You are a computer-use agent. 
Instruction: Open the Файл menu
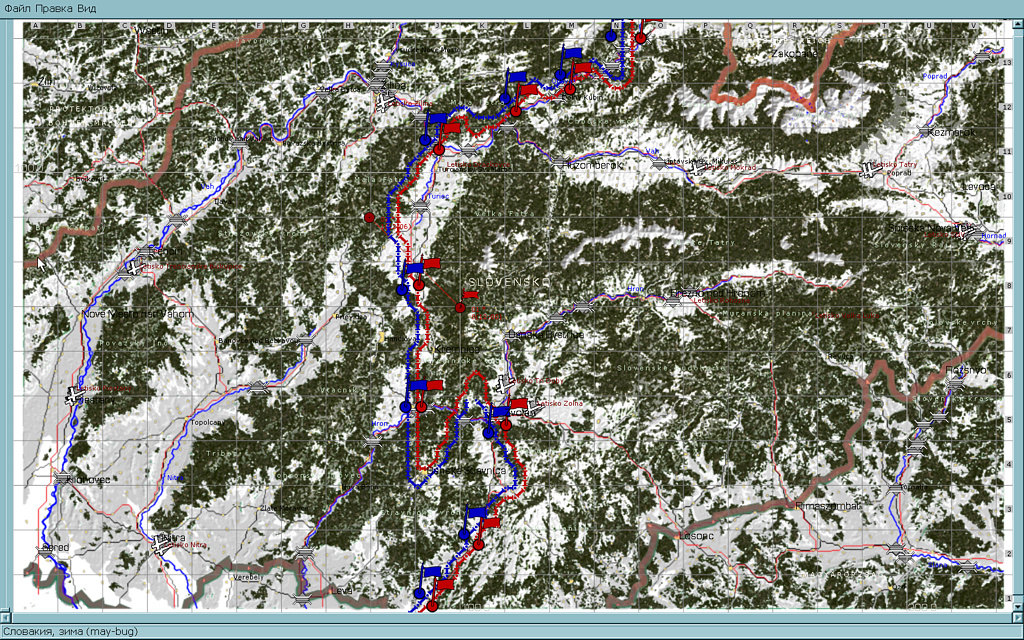pos(17,8)
